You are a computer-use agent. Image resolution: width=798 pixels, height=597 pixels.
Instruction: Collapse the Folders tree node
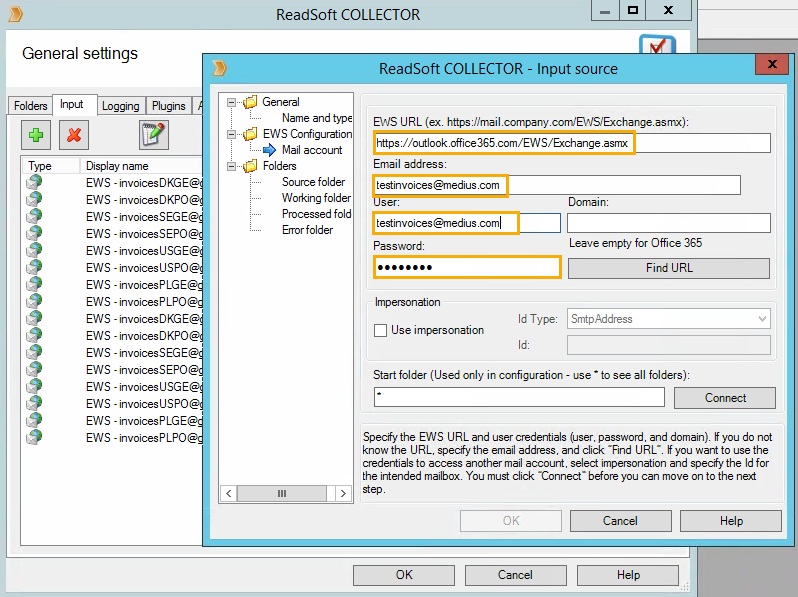(x=231, y=166)
